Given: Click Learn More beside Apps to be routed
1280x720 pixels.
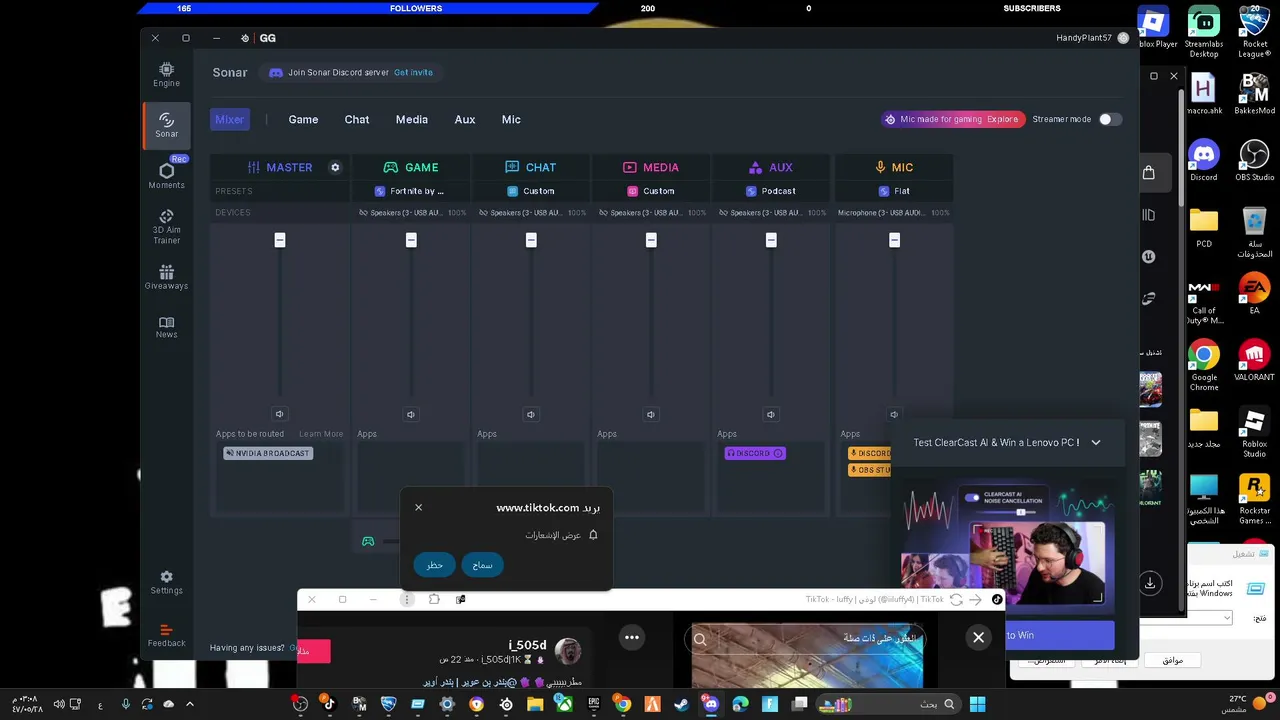Looking at the screenshot, I should (x=321, y=434).
